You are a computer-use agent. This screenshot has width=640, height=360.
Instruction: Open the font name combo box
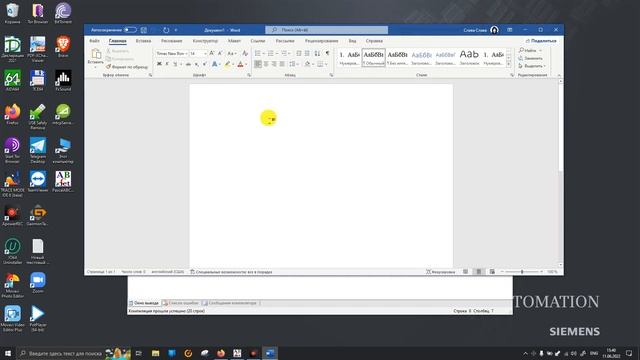pyautogui.click(x=171, y=53)
